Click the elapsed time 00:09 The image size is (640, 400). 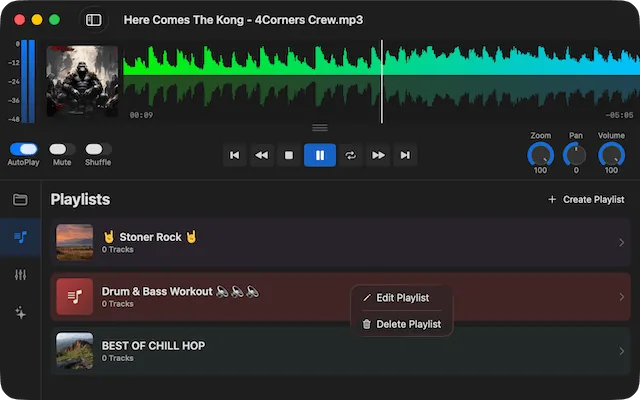(x=141, y=115)
